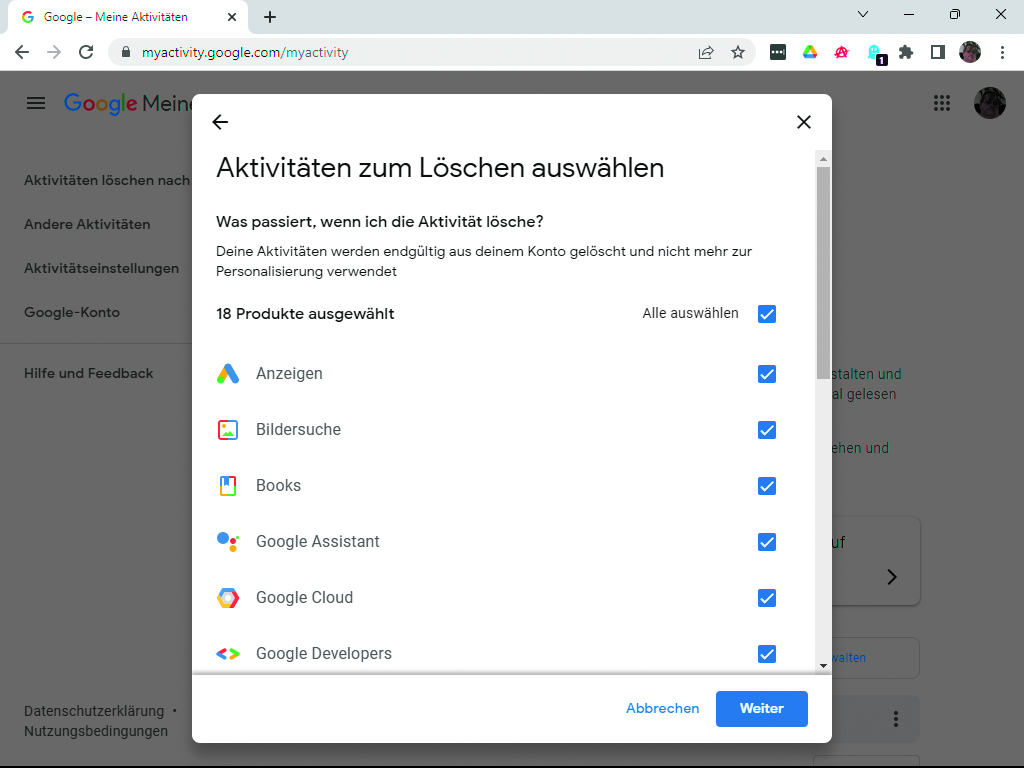1024x768 pixels.
Task: Click the Google Developers product icon
Action: (x=228, y=654)
